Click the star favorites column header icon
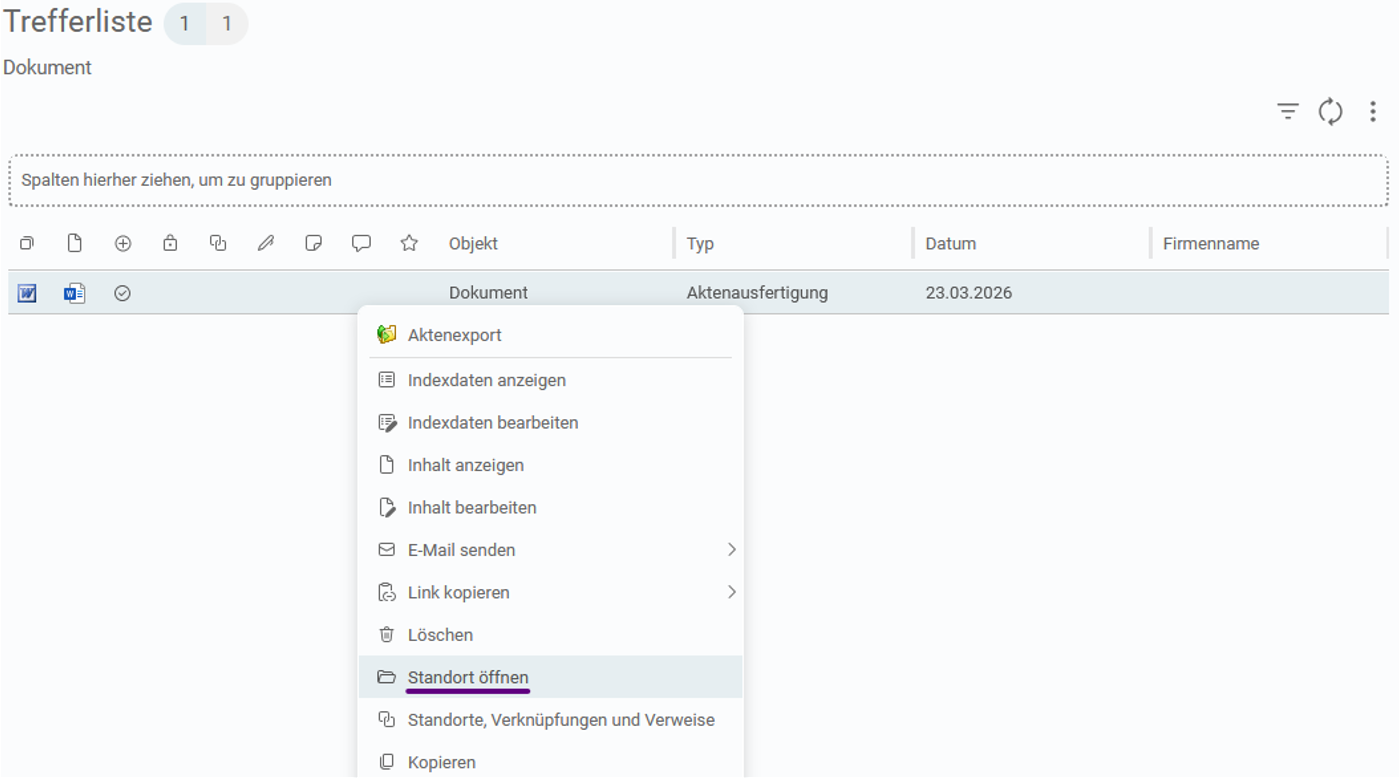The image size is (1399, 778). click(409, 243)
